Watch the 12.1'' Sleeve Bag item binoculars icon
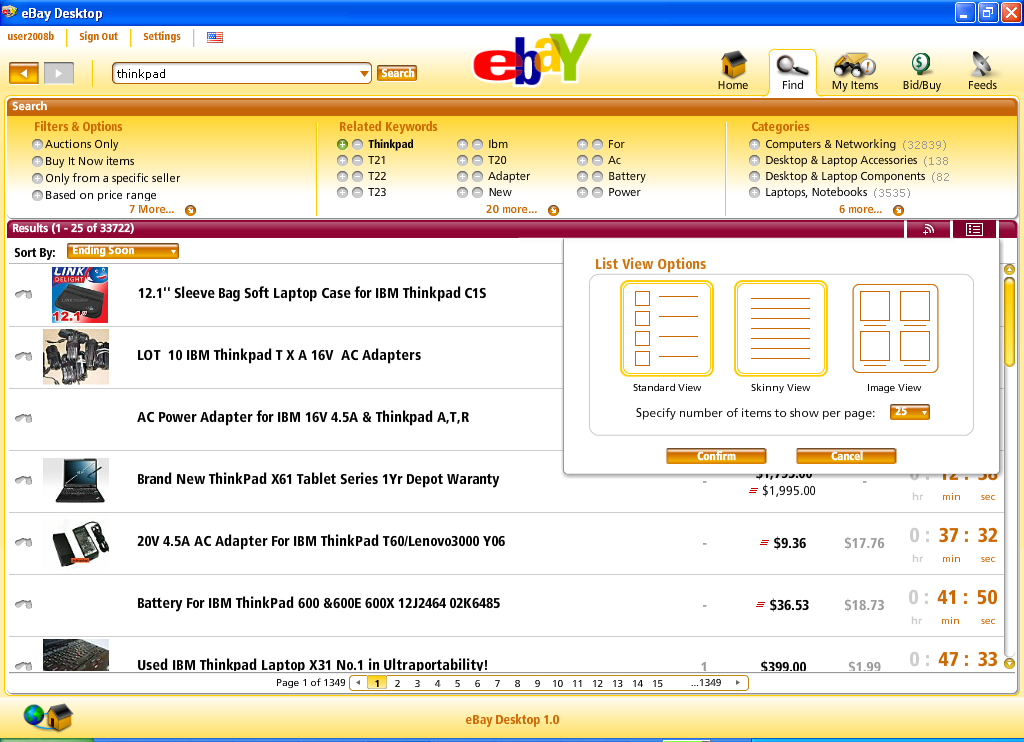This screenshot has width=1024, height=742. [24, 294]
